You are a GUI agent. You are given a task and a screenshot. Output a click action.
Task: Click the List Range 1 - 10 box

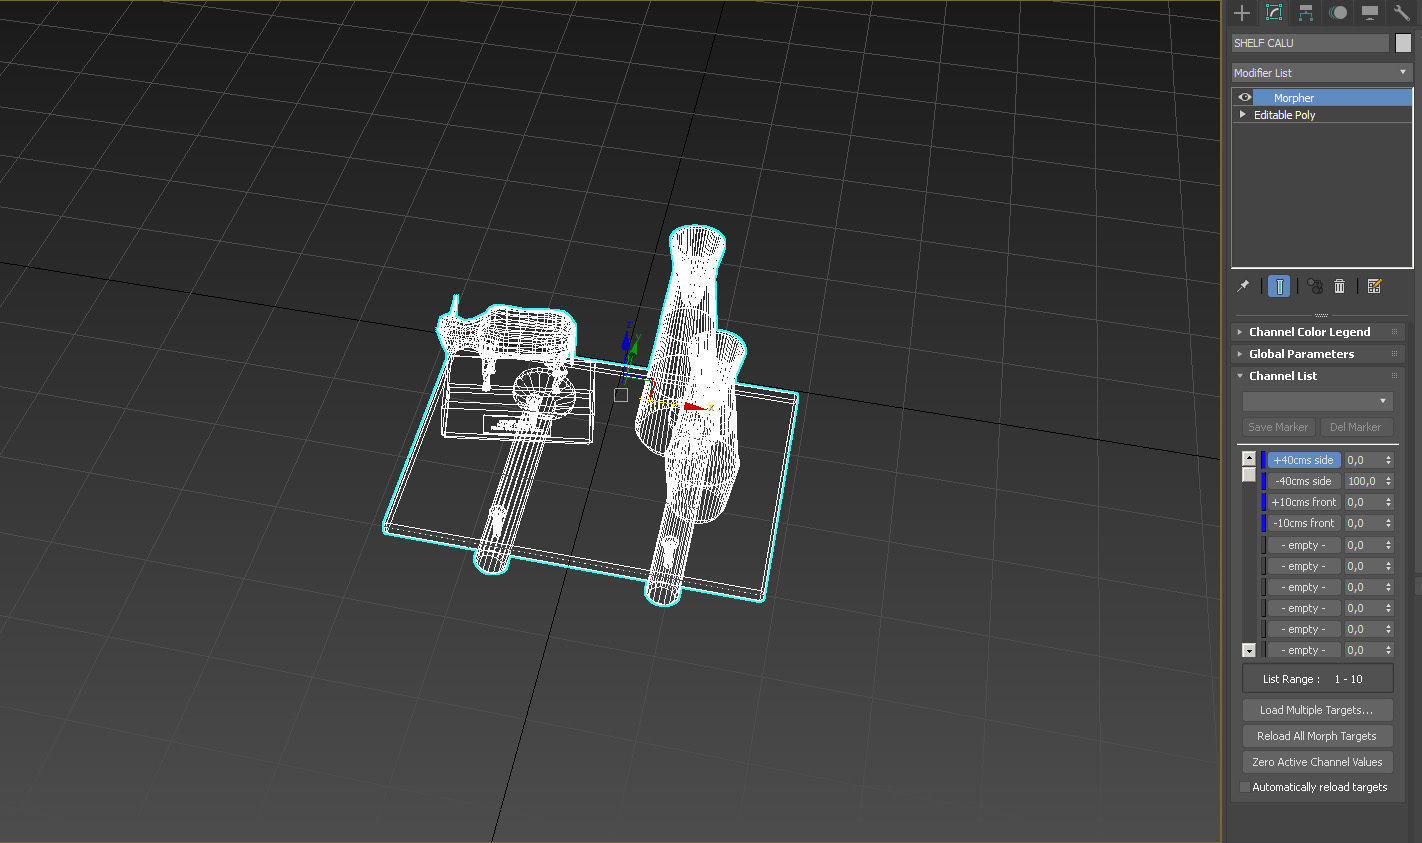(1317, 679)
